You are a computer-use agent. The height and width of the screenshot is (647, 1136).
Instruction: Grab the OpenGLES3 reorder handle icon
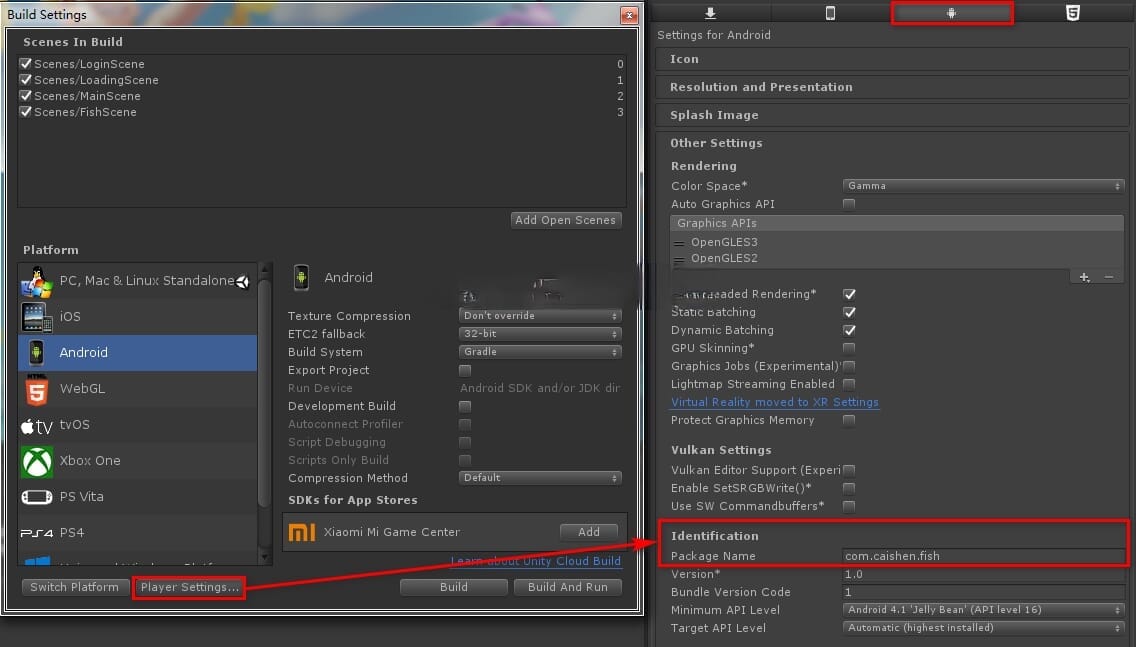pos(679,243)
